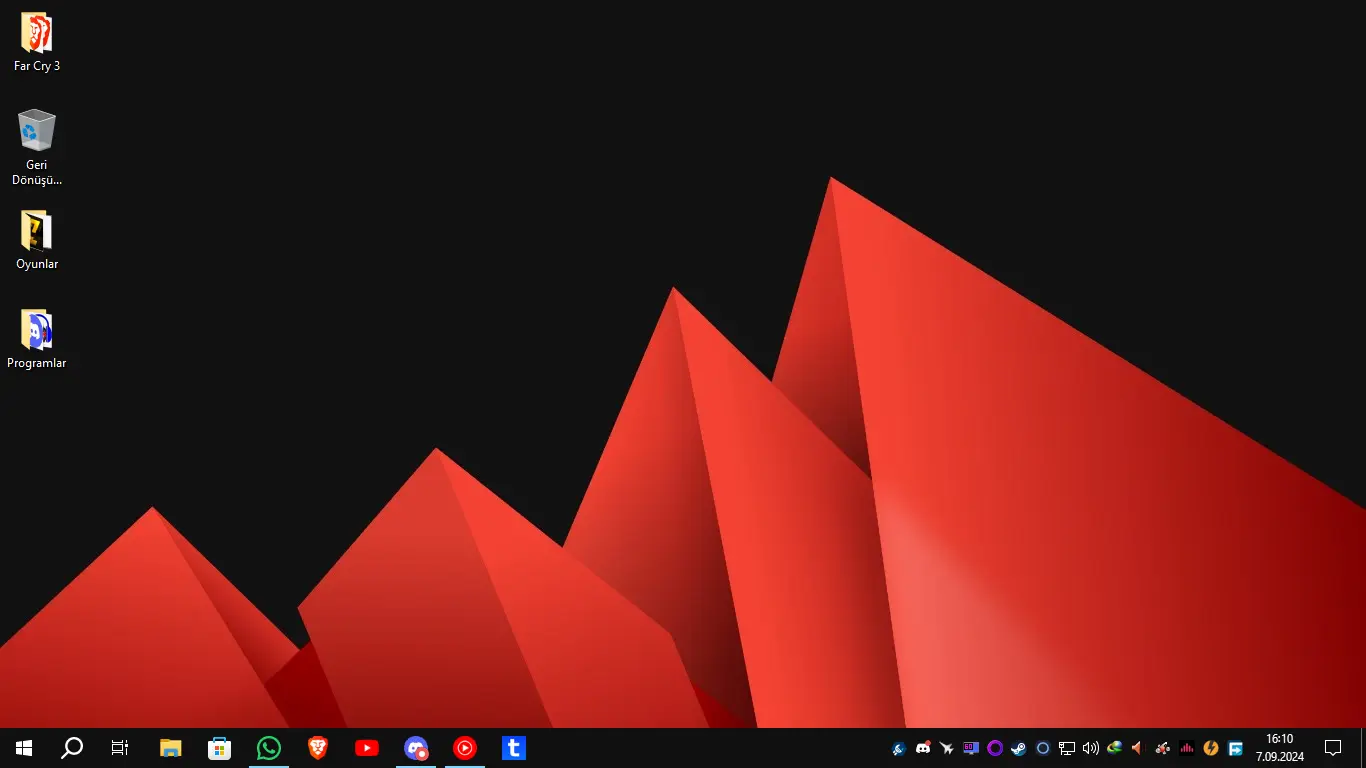The image size is (1366, 768).
Task: Open the Programlar desktop folder
Action: point(37,340)
